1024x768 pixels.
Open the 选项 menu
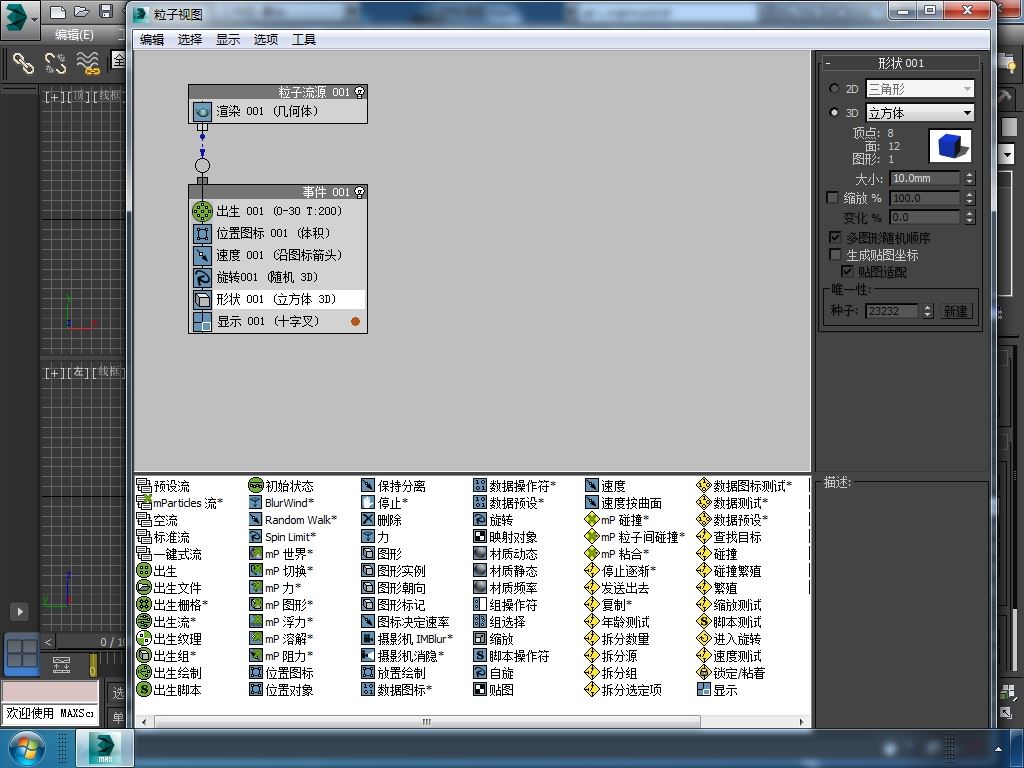point(266,39)
